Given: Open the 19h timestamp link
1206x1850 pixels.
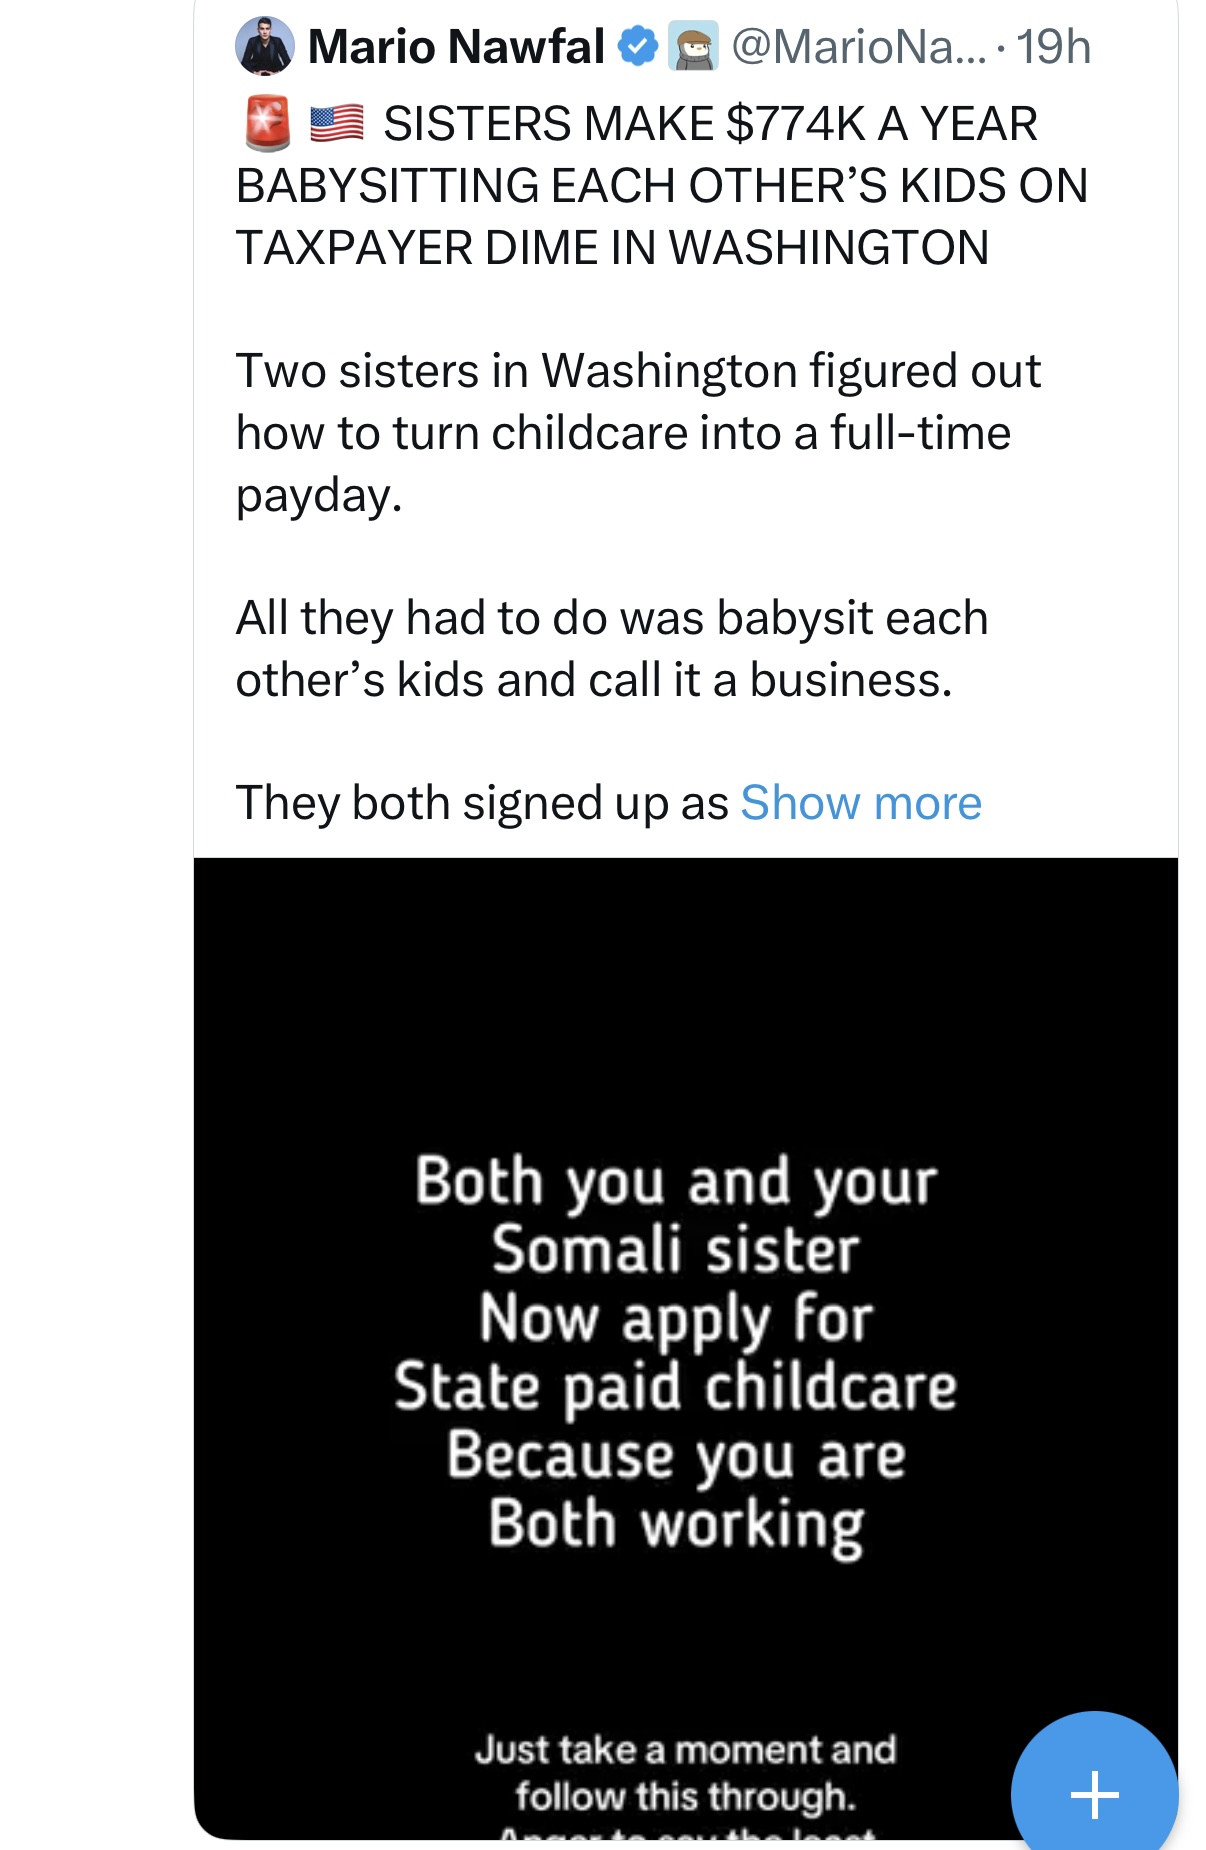Looking at the screenshot, I should tap(1053, 46).
